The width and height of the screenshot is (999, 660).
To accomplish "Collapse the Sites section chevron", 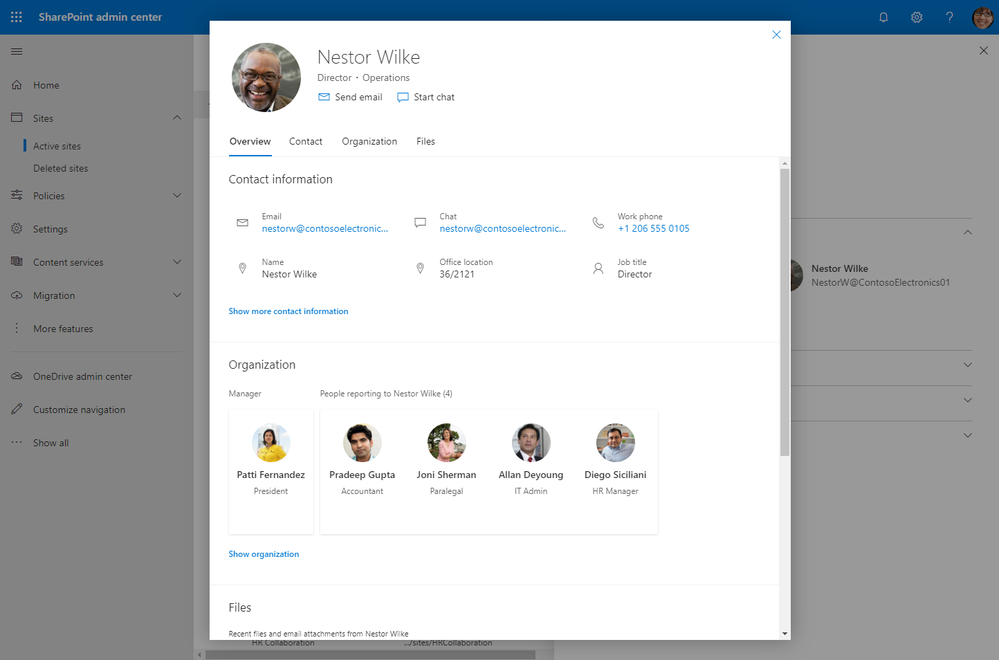I will click(x=177, y=117).
